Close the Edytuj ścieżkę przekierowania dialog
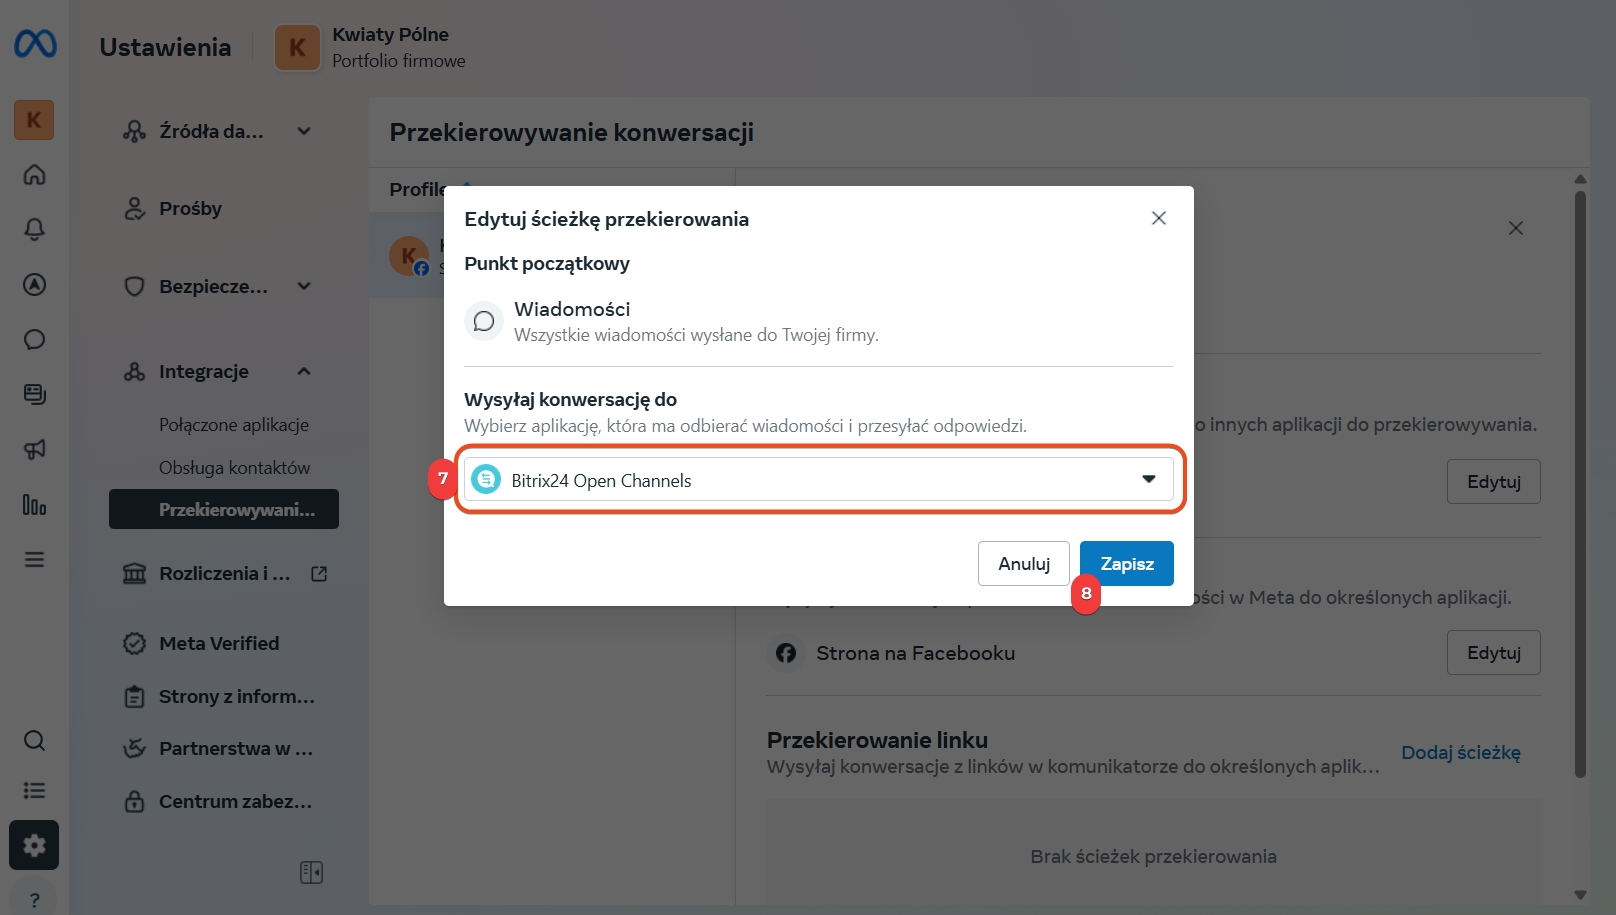 [x=1159, y=218]
